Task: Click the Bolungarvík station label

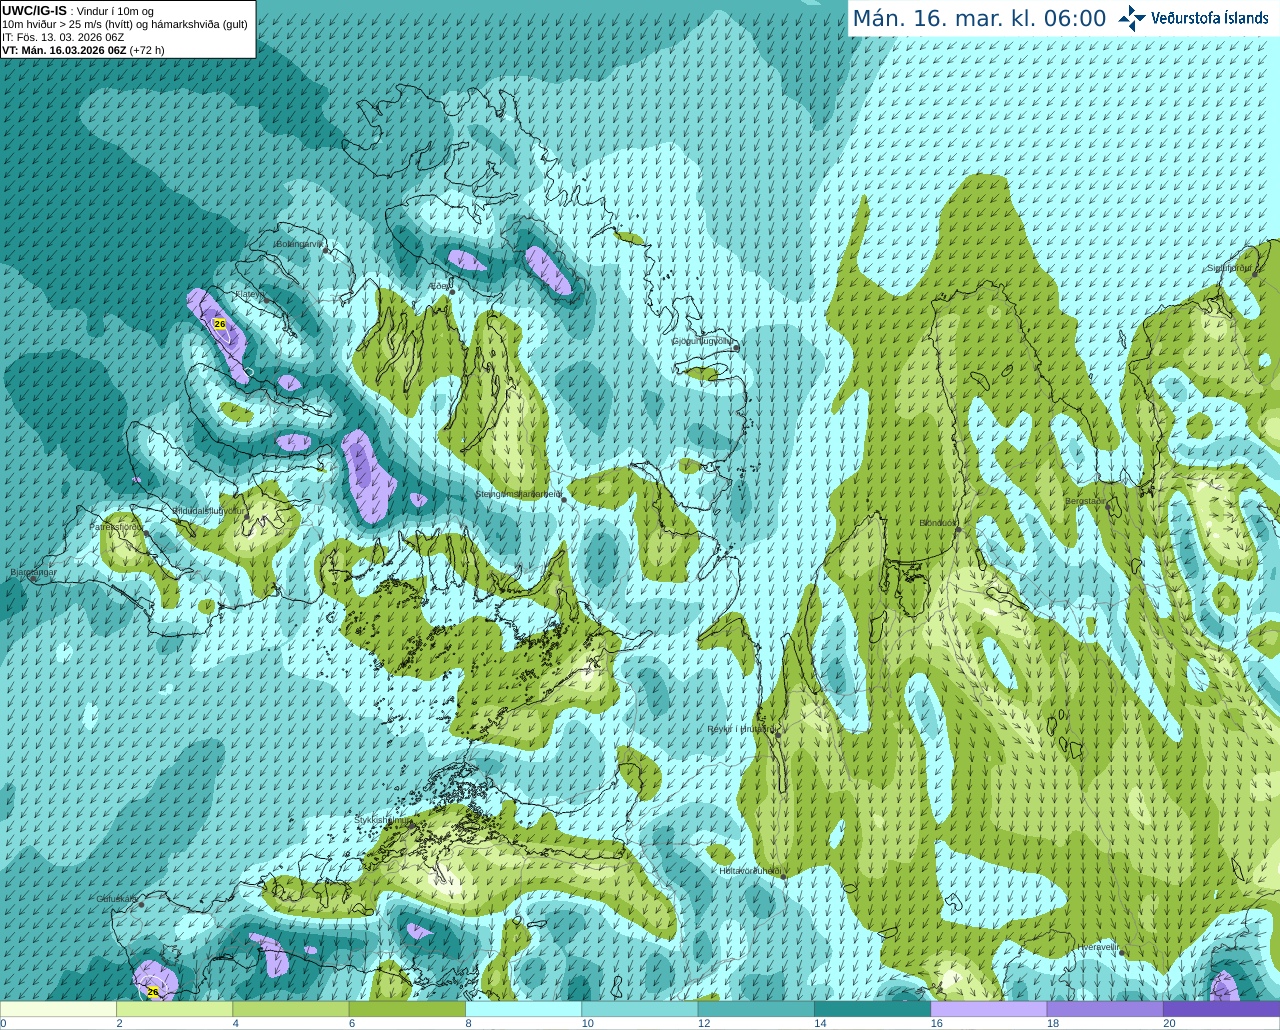Action: point(298,244)
